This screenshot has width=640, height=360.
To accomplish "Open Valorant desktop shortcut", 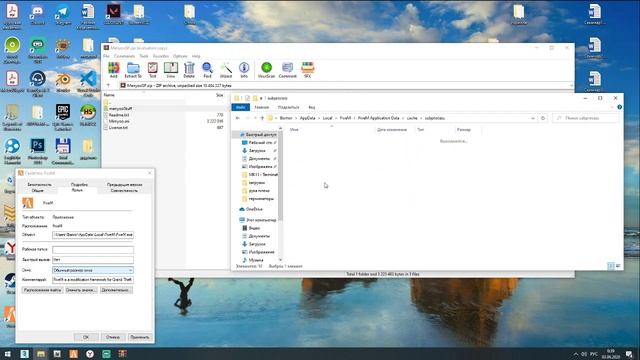I will (113, 15).
